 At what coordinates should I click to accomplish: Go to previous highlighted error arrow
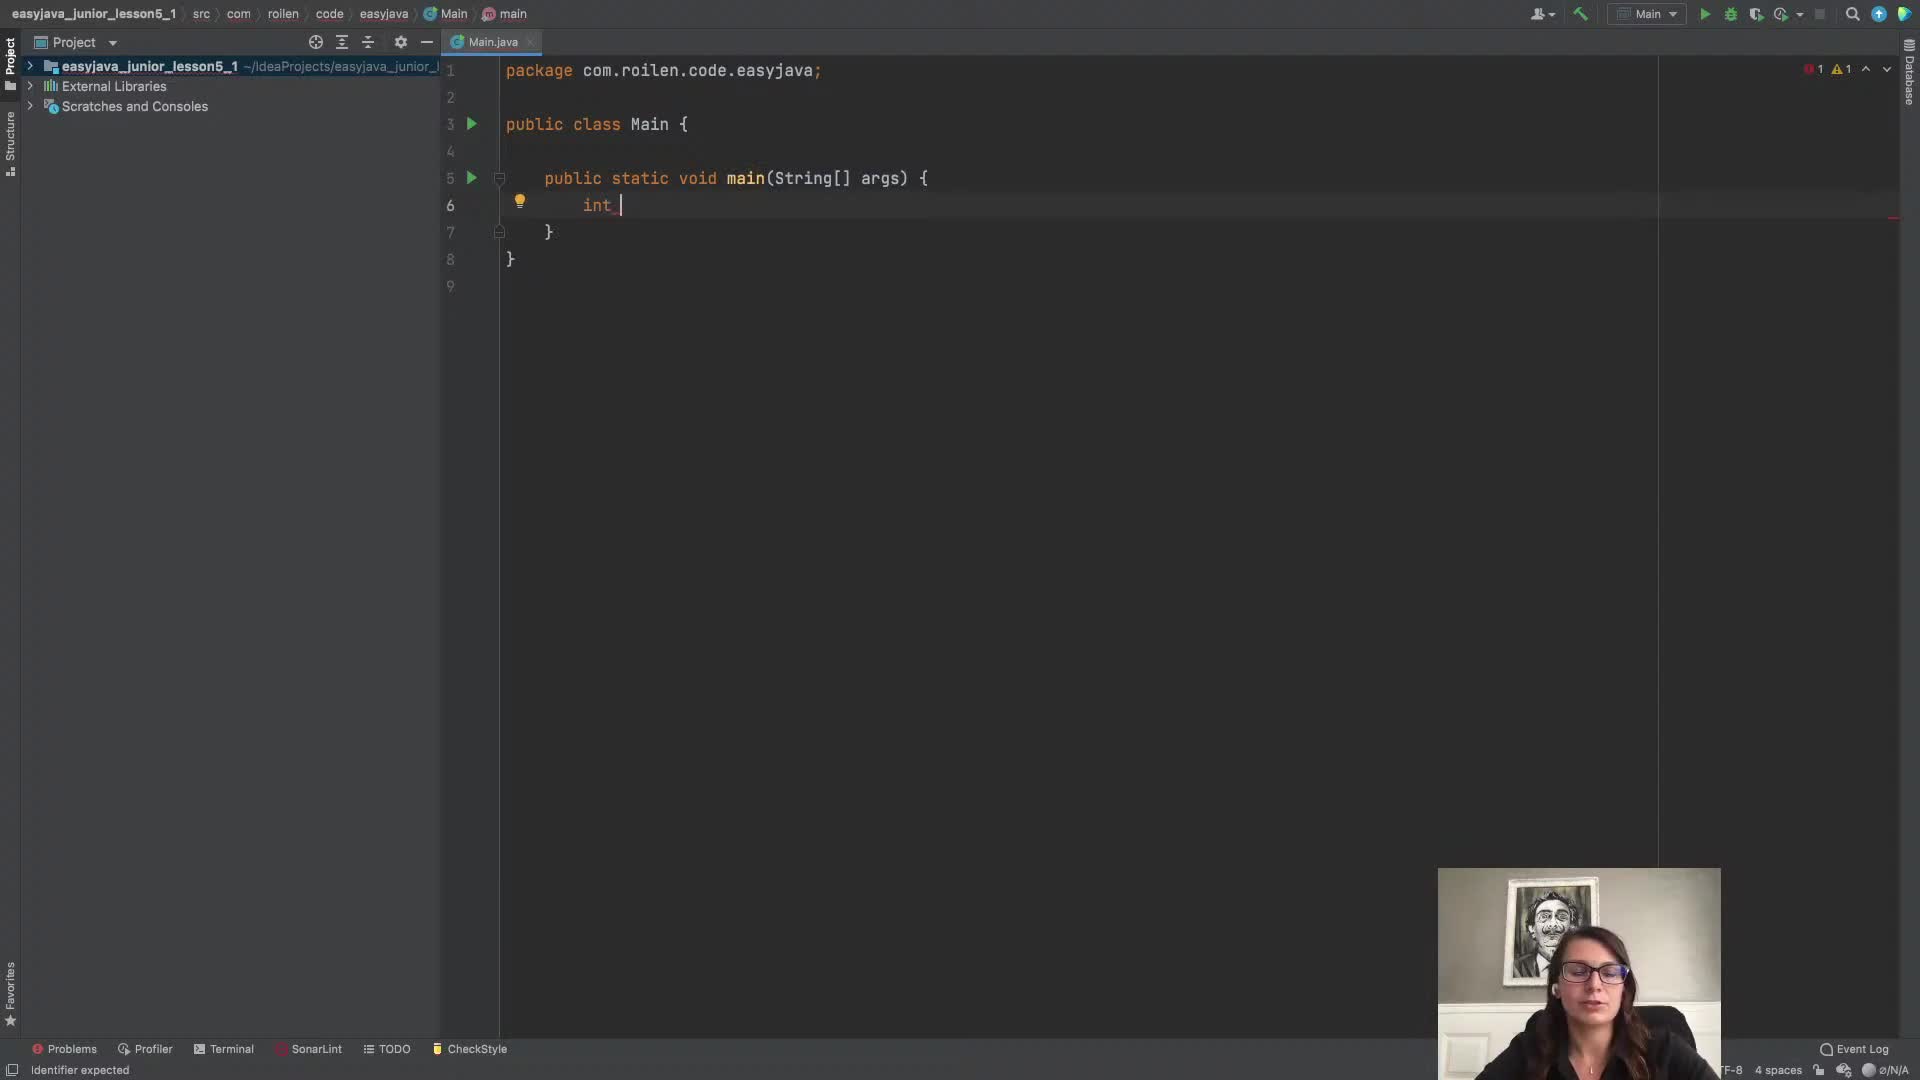pos(1866,69)
